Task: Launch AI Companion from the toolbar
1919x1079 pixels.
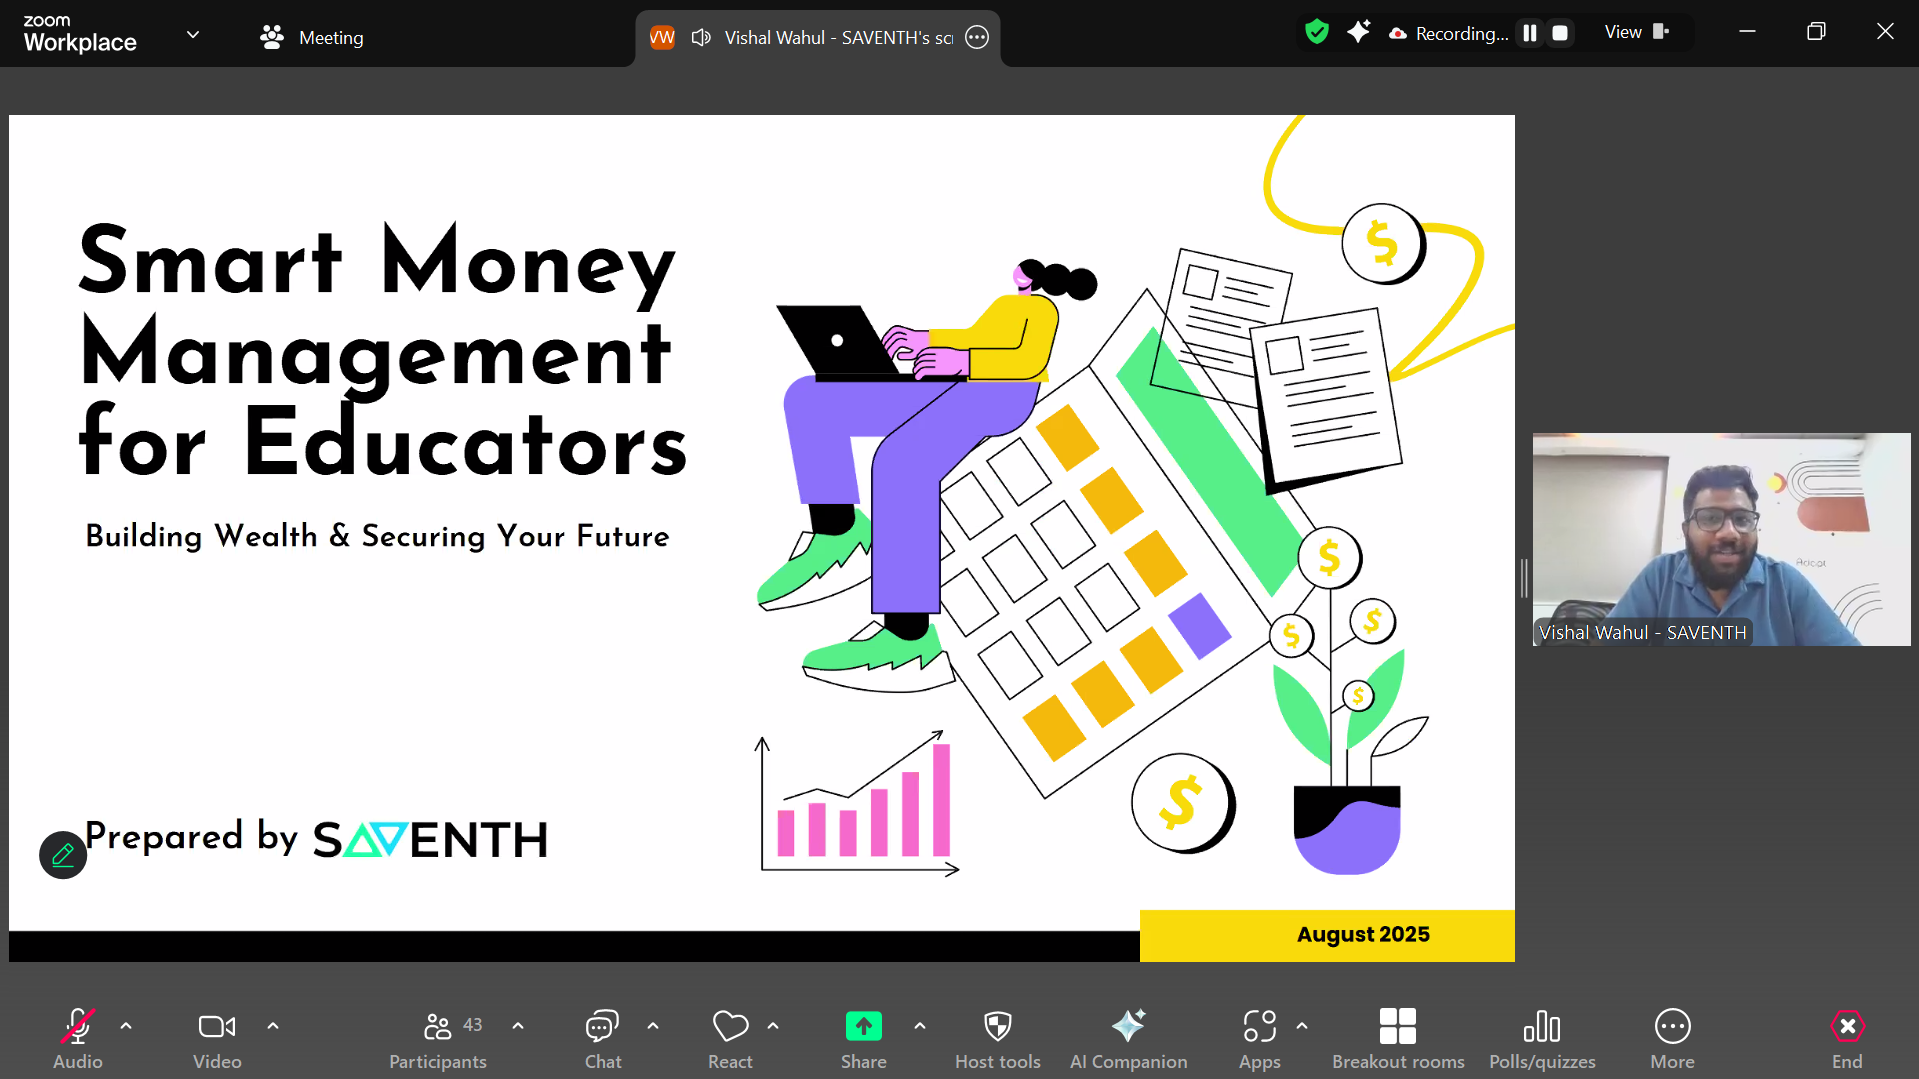Action: coord(1128,1037)
